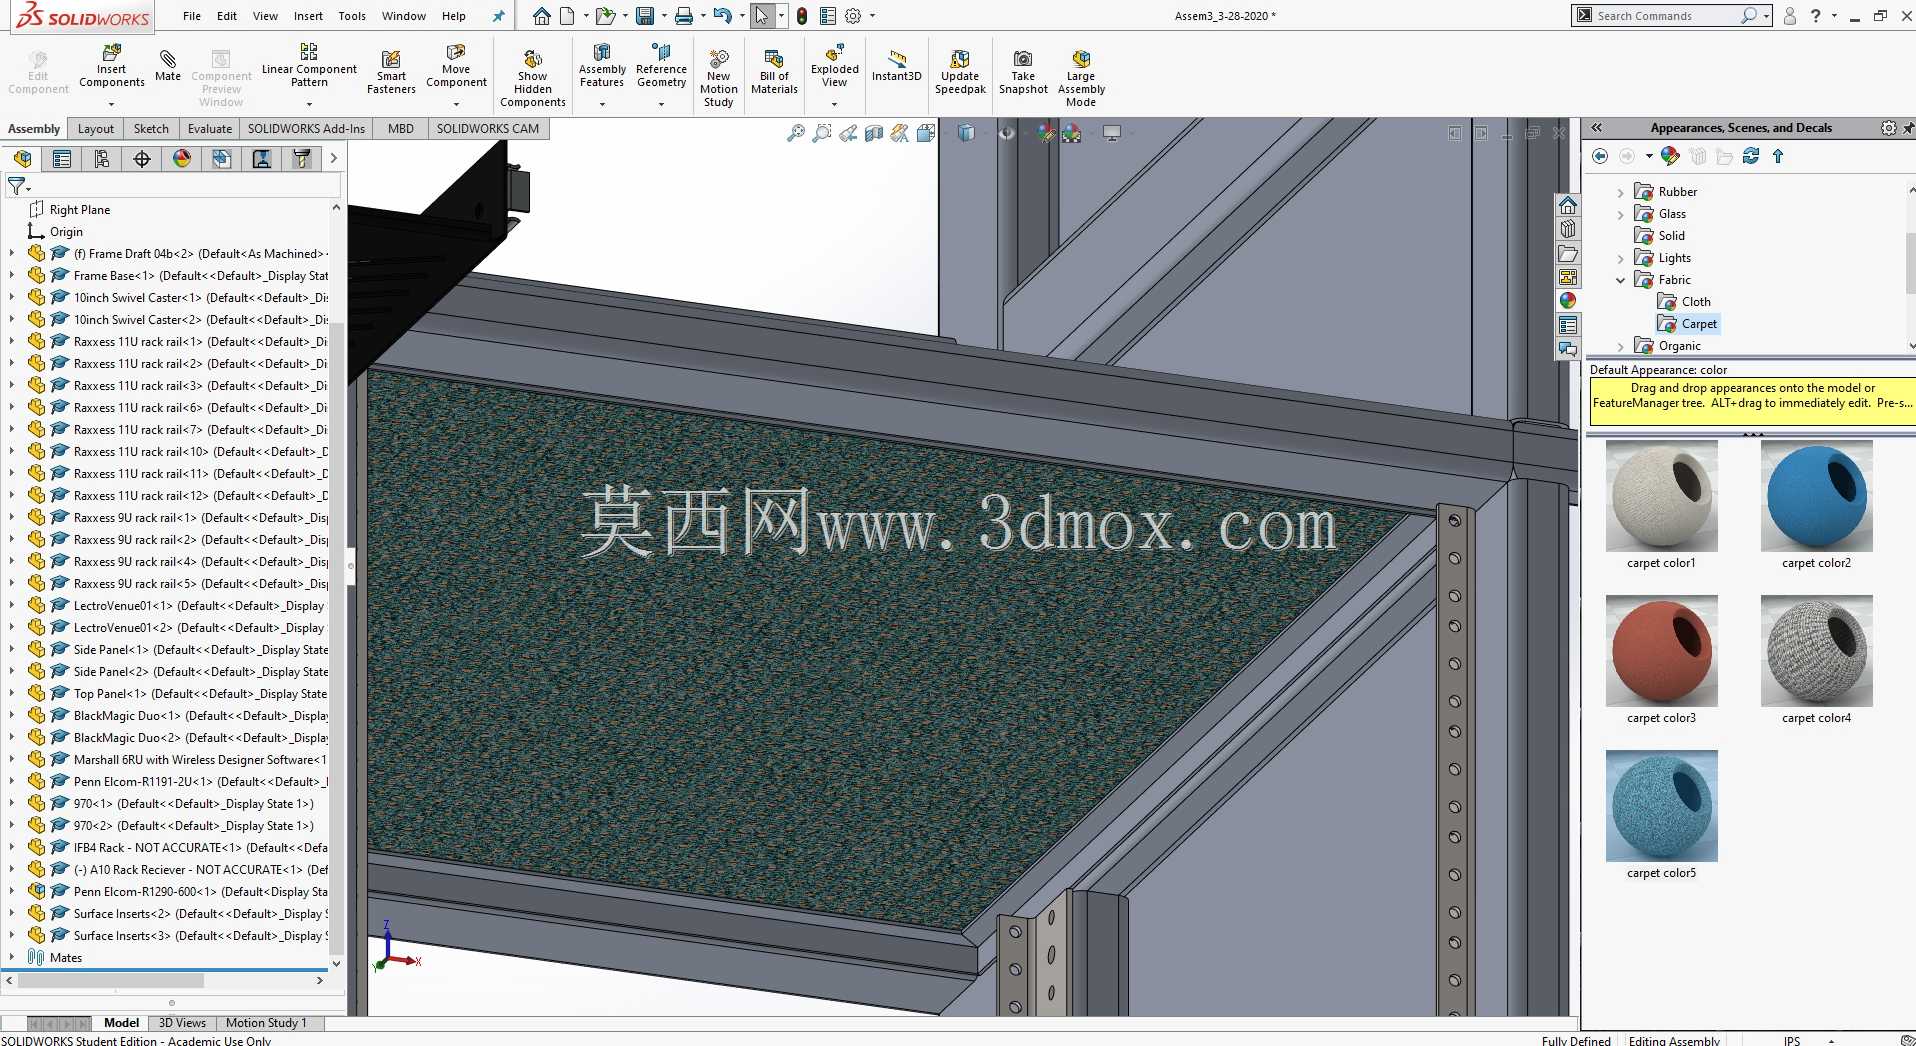Open the DisplayManager tab icon

[x=182, y=158]
